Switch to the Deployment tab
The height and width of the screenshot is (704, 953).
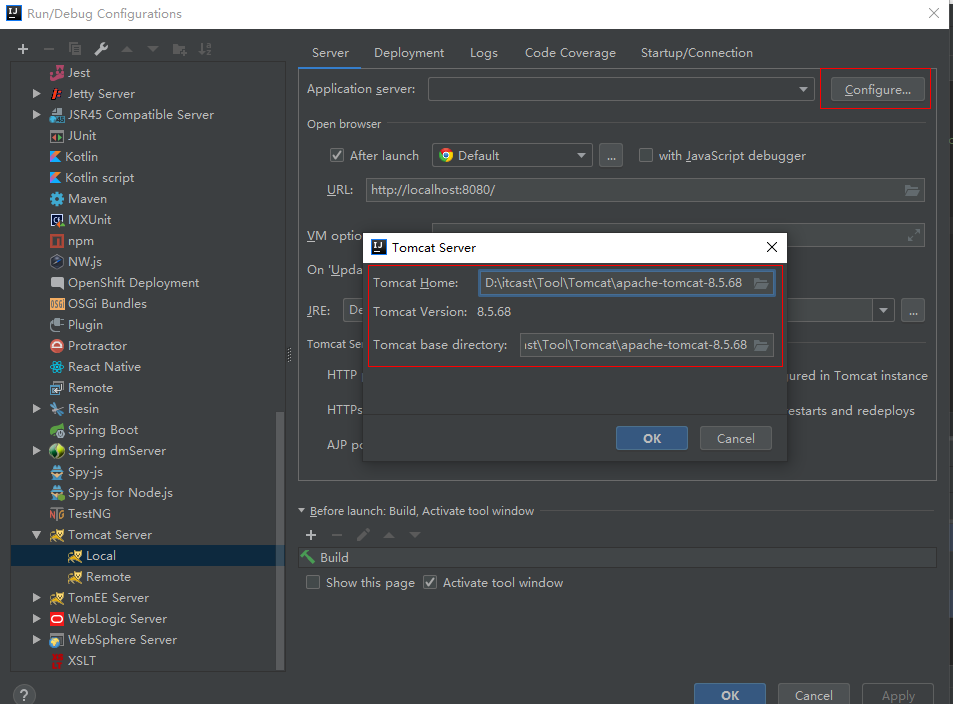[409, 53]
